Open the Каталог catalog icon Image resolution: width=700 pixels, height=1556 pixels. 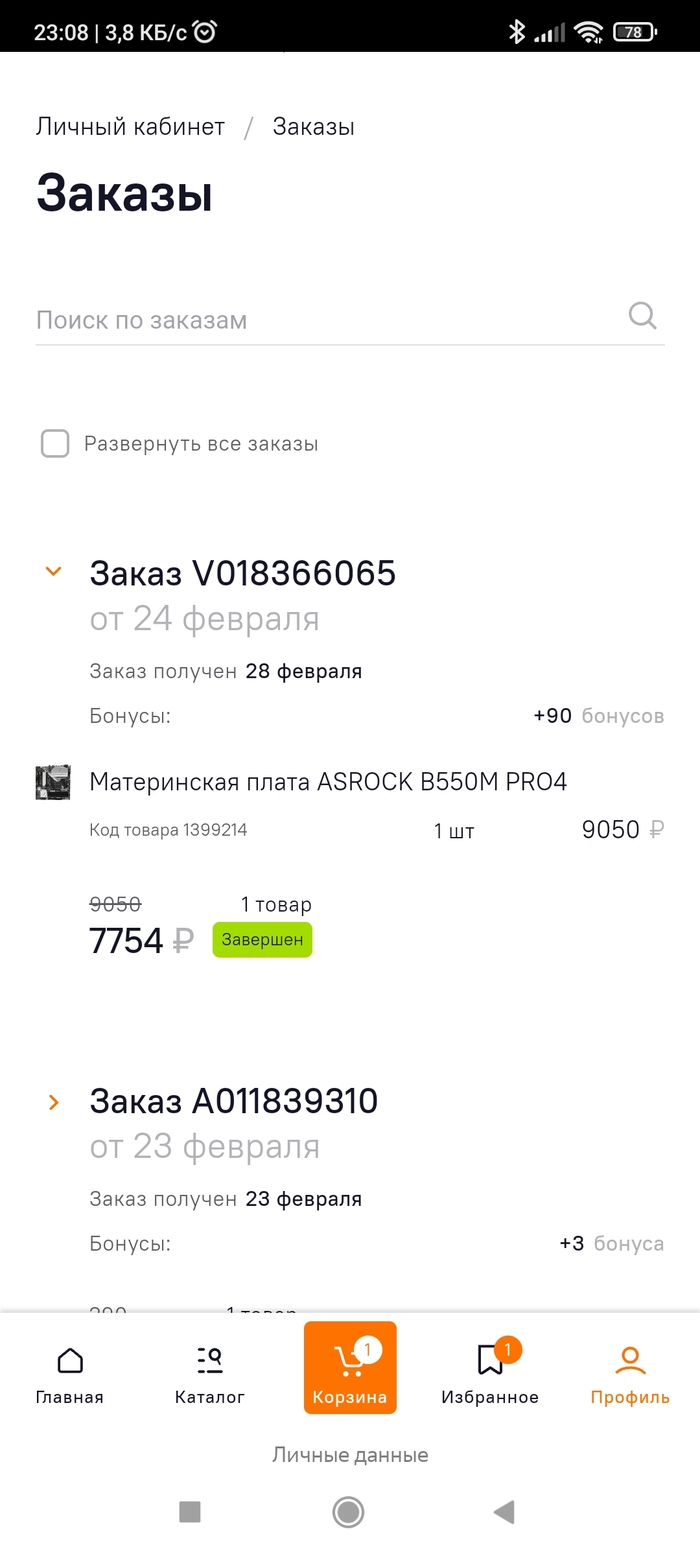tap(210, 1361)
